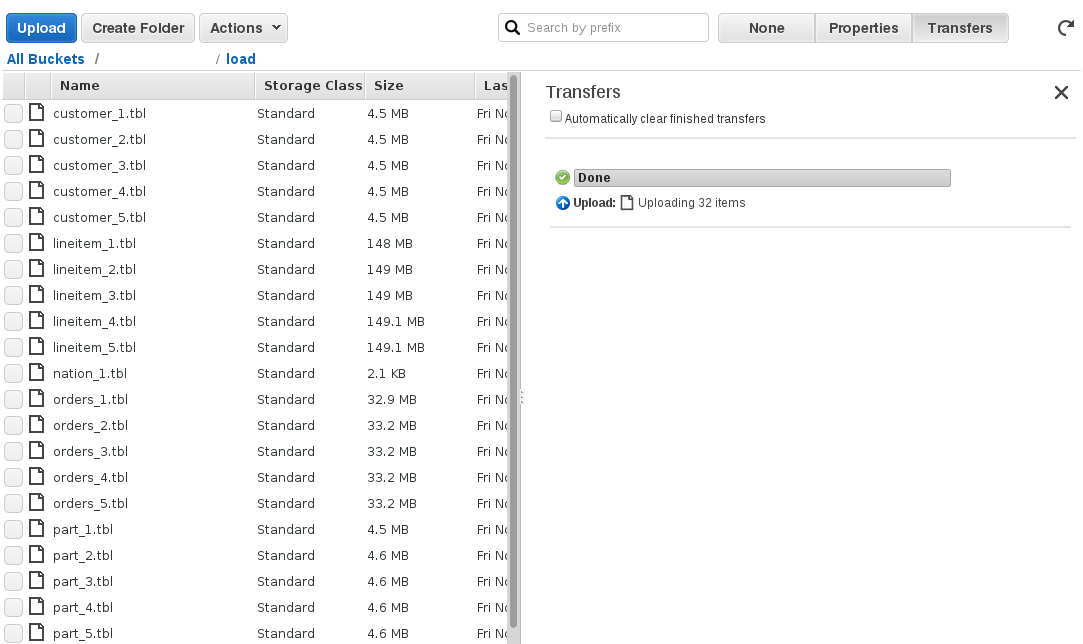This screenshot has height=644, width=1083.
Task: Enable automatically clear finished transfers
Action: [x=556, y=118]
